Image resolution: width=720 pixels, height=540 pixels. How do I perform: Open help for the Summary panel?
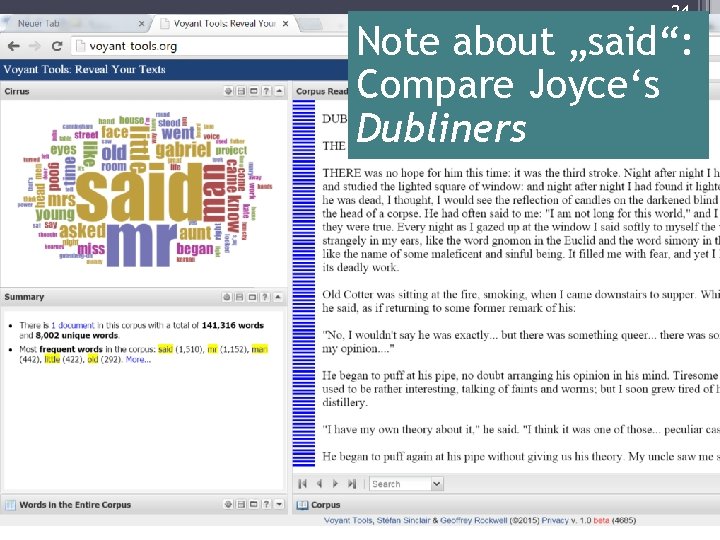coord(265,297)
